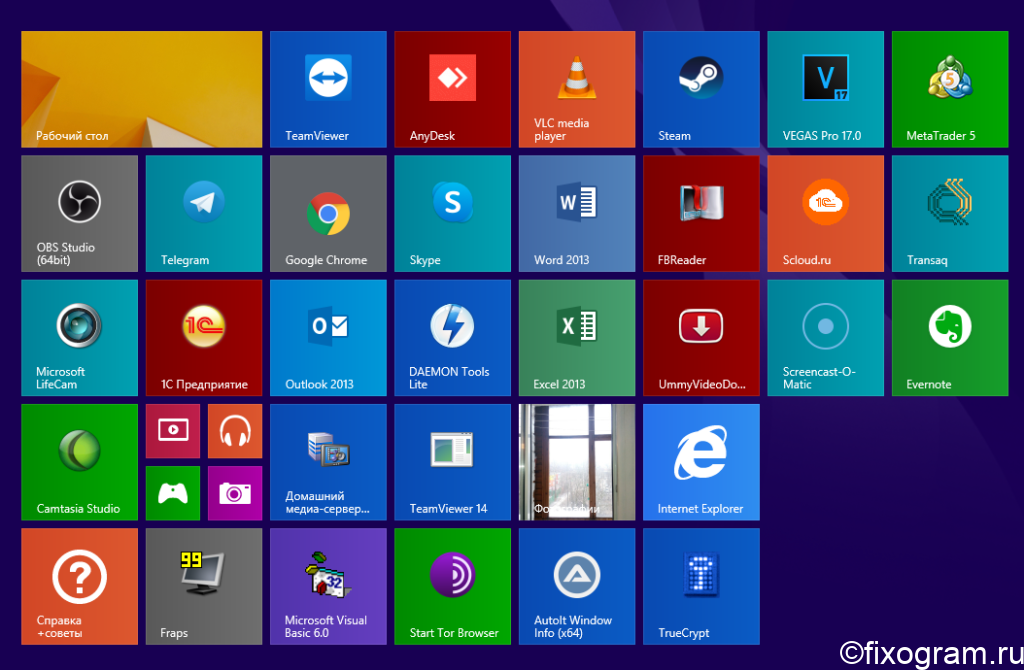Open Microsoft Visual Basic 6.0
This screenshot has width=1024, height=670.
tap(328, 586)
